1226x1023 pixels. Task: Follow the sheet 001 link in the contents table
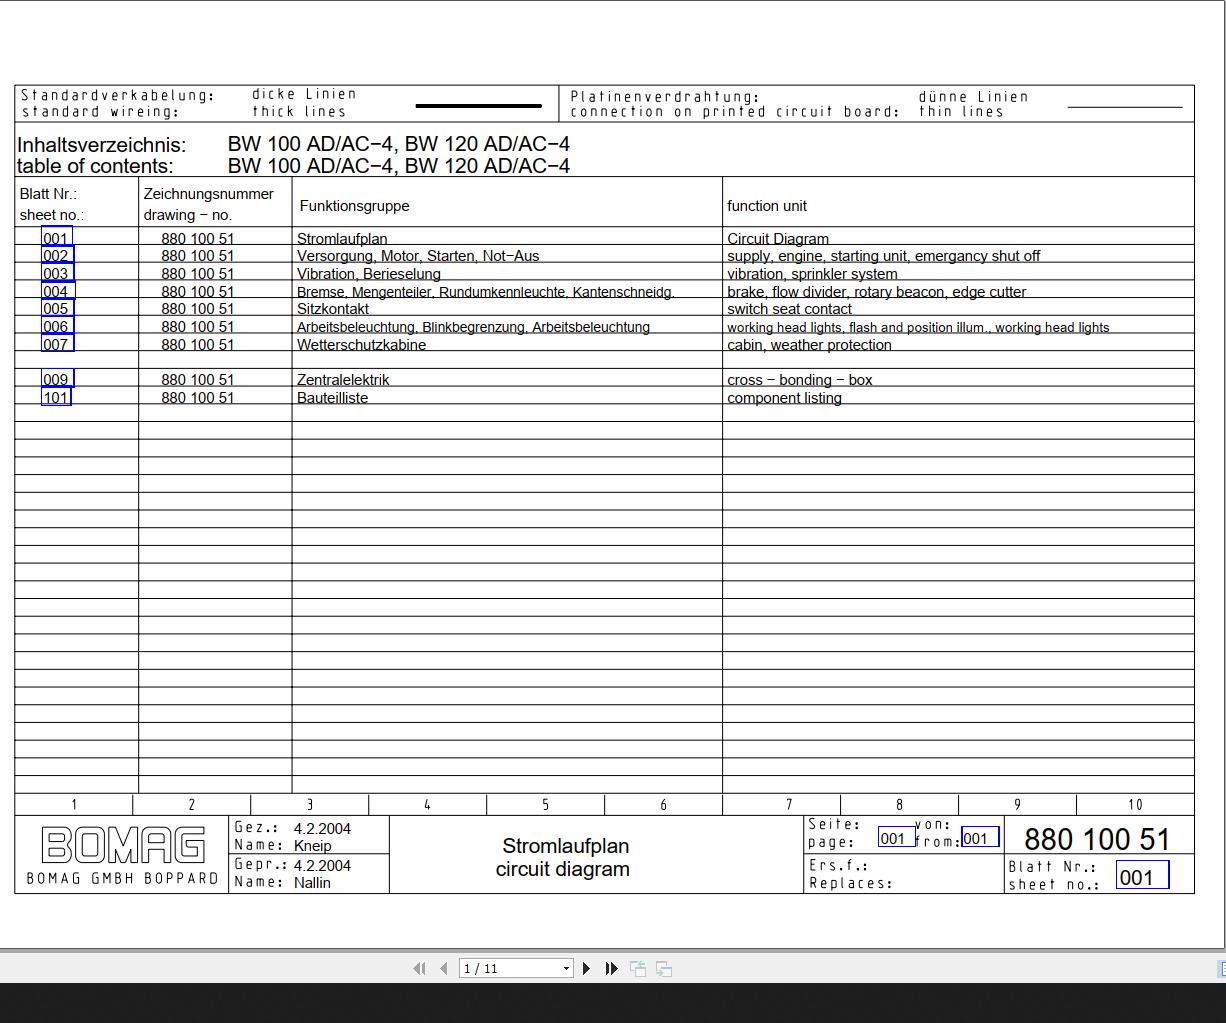pyautogui.click(x=56, y=238)
